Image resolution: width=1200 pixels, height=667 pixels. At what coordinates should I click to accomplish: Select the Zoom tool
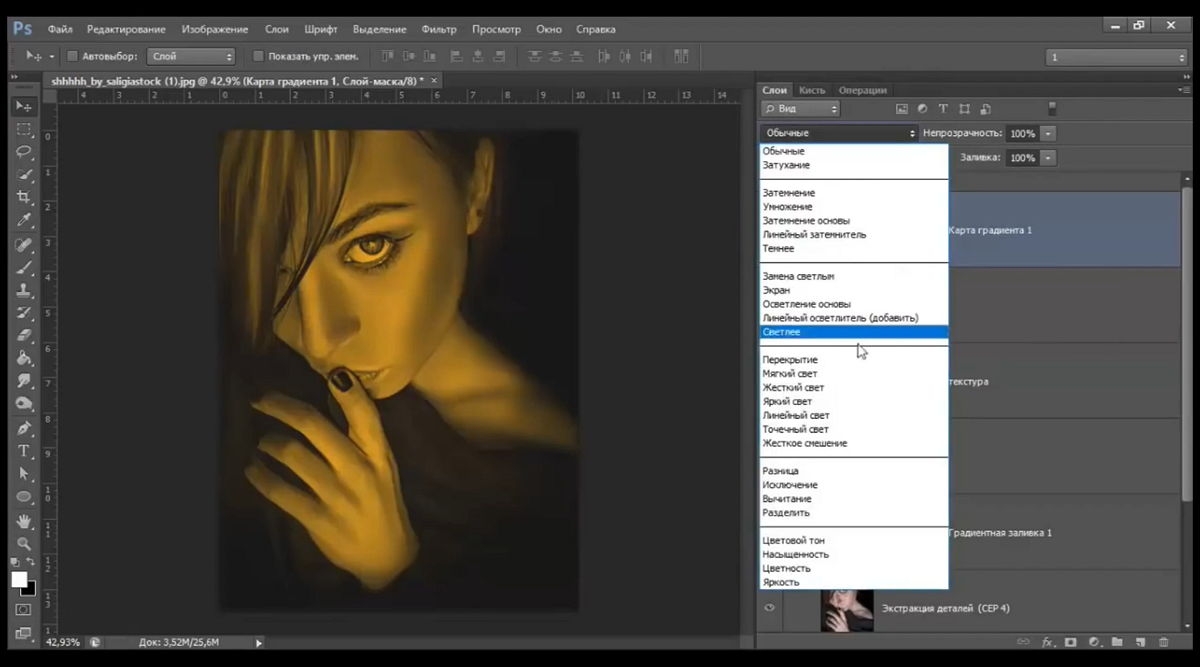coord(24,545)
